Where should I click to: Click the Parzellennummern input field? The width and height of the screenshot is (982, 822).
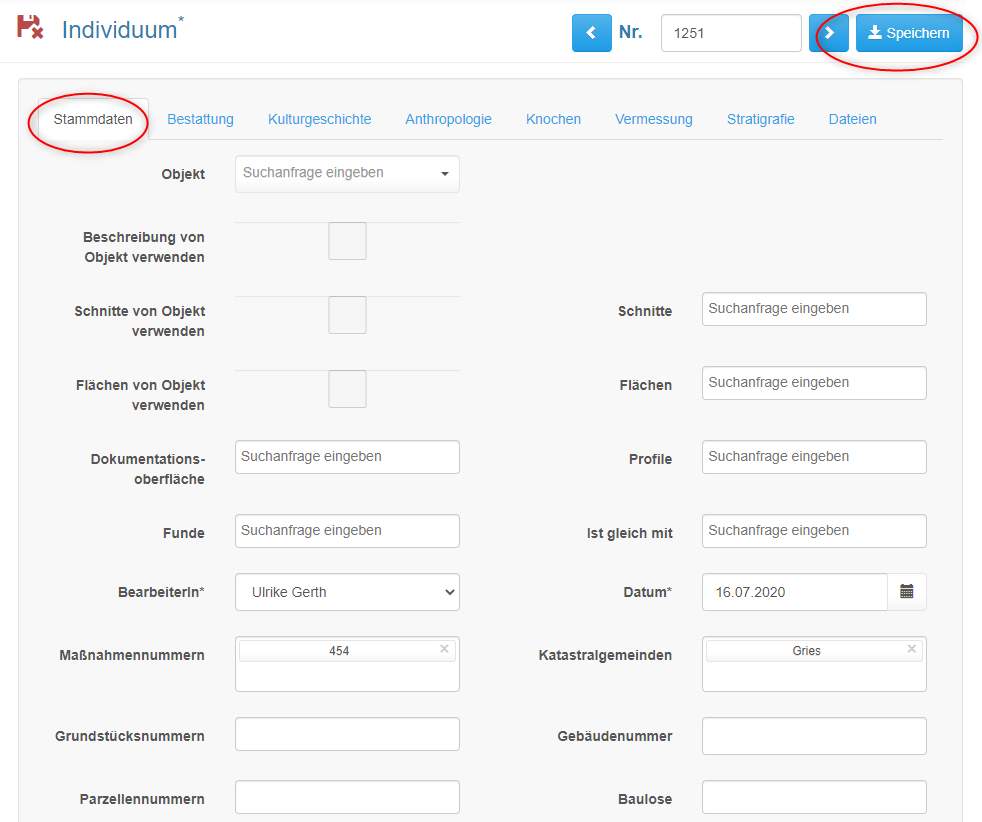coord(347,796)
